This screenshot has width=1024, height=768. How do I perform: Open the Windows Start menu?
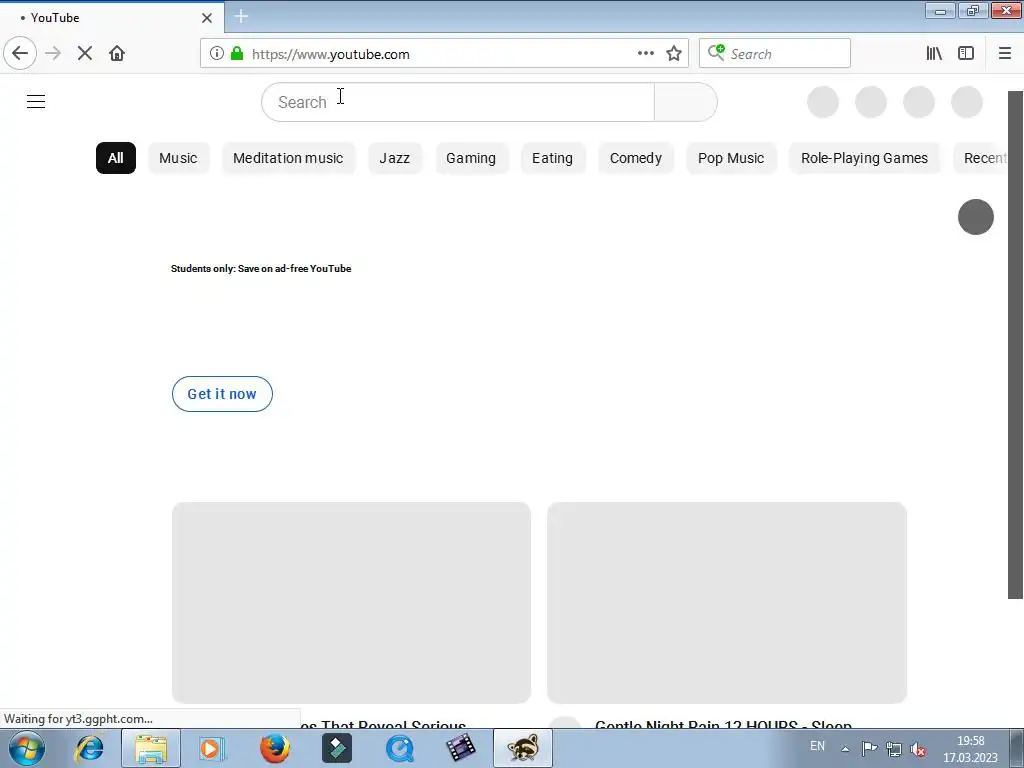pos(27,748)
